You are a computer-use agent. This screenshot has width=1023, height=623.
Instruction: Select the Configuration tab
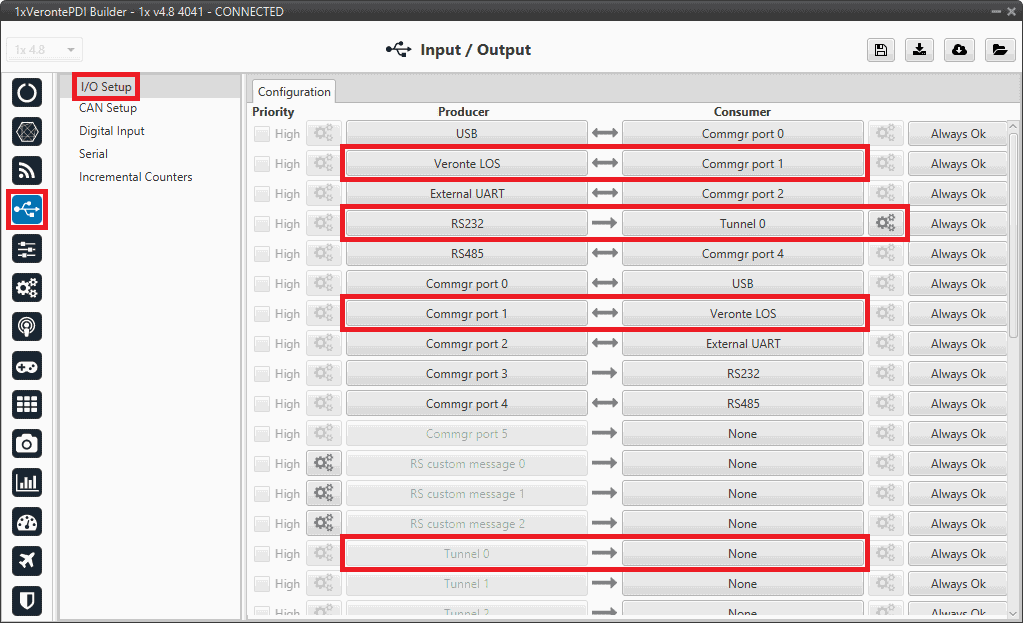(x=294, y=92)
